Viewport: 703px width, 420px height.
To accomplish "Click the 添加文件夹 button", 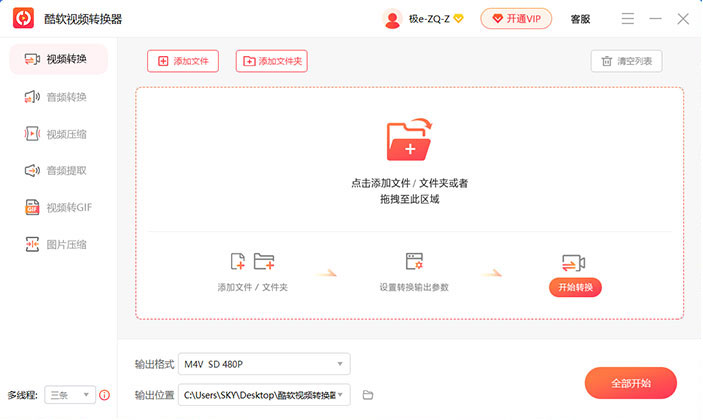I will pos(272,61).
